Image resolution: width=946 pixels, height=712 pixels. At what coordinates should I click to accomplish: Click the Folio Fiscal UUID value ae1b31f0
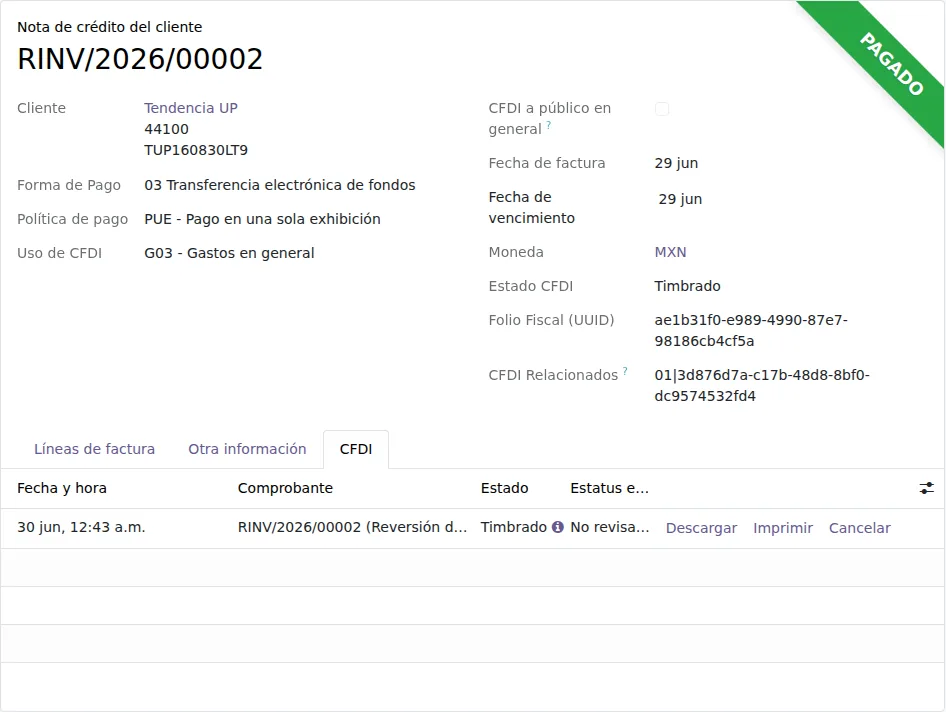pyautogui.click(x=751, y=331)
